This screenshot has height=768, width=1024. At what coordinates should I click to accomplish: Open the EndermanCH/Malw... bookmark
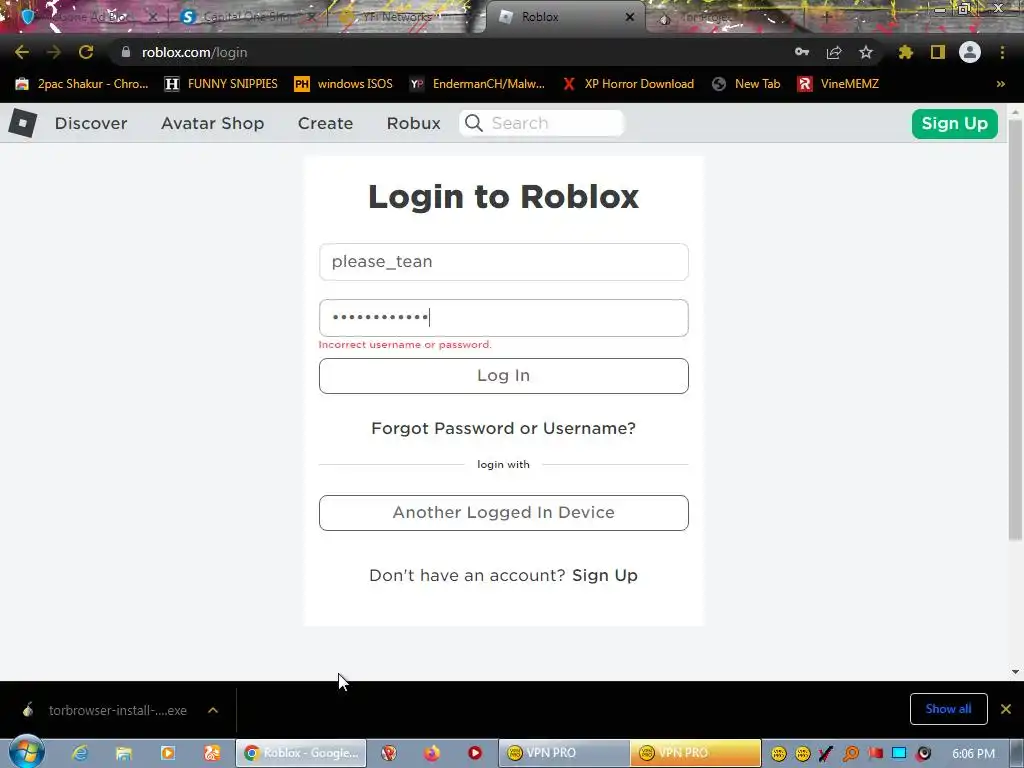(477, 84)
